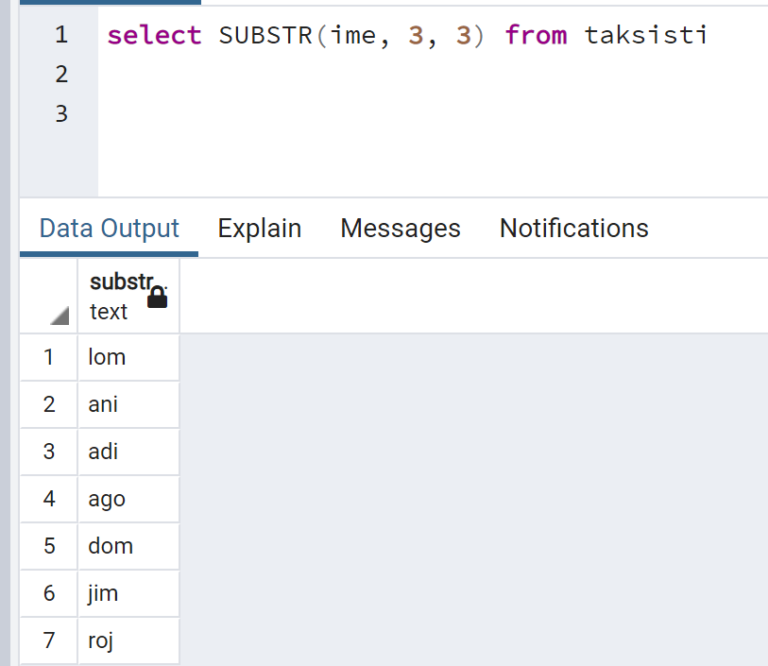
Task: Select the cell containing 'ago'
Action: point(129,499)
